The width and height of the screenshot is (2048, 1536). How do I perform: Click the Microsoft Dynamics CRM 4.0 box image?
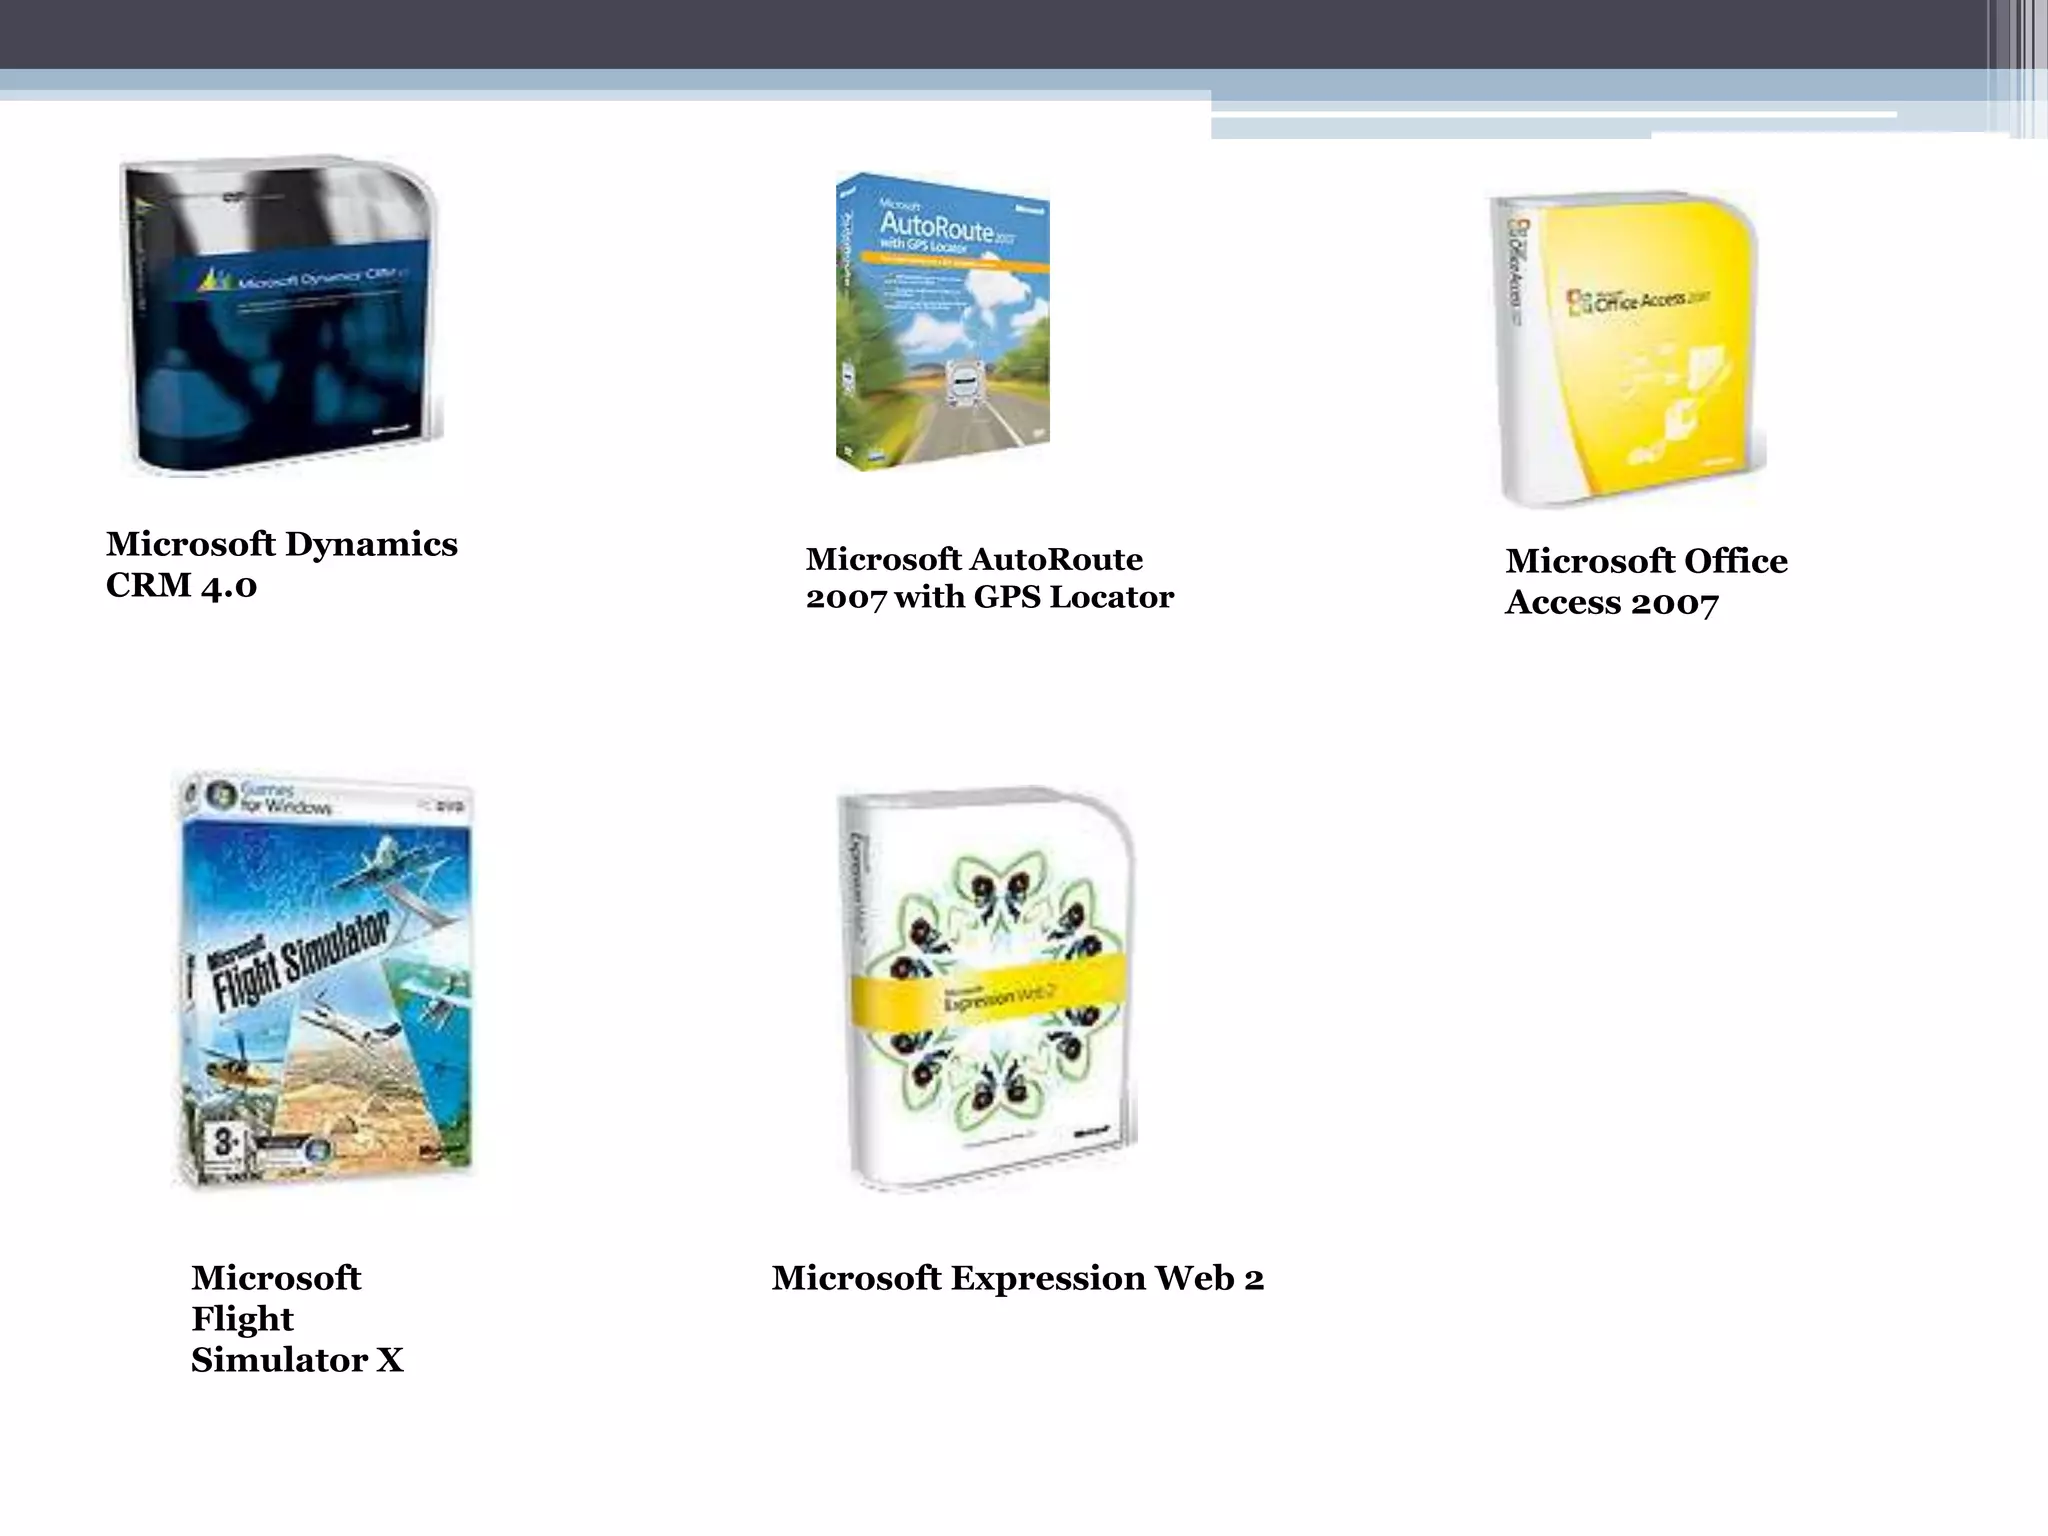(282, 314)
